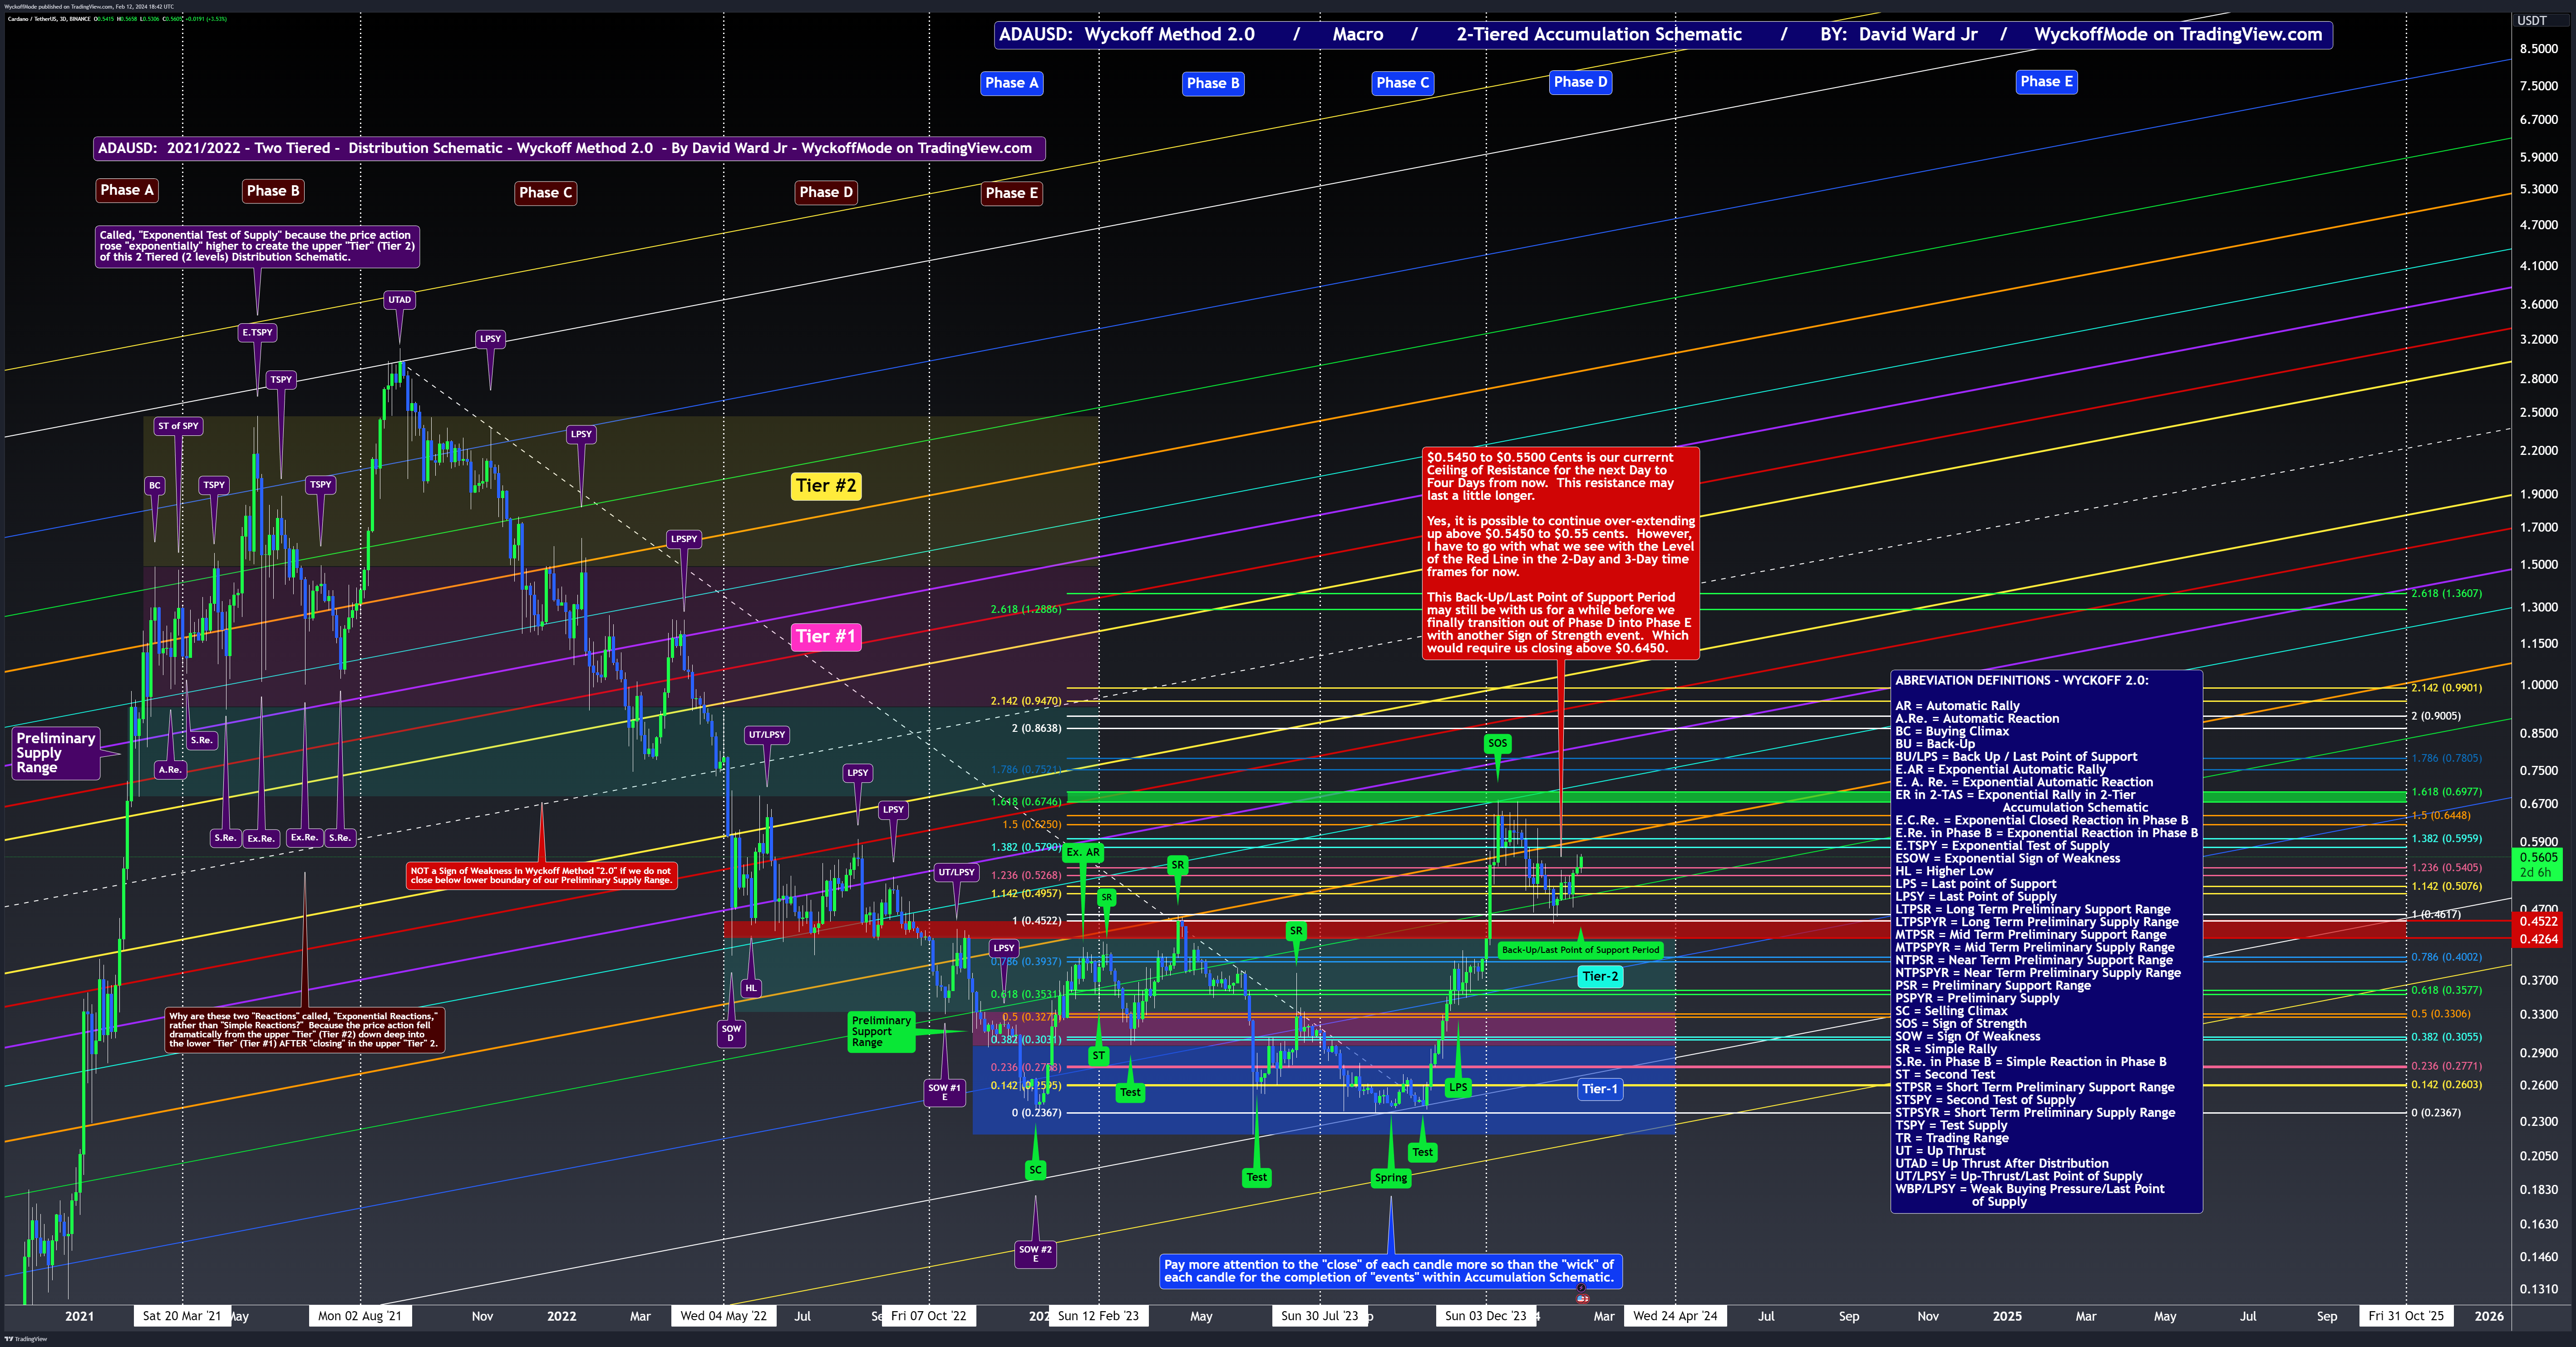
Task: Select the blue Phase D label
Action: tap(1580, 82)
